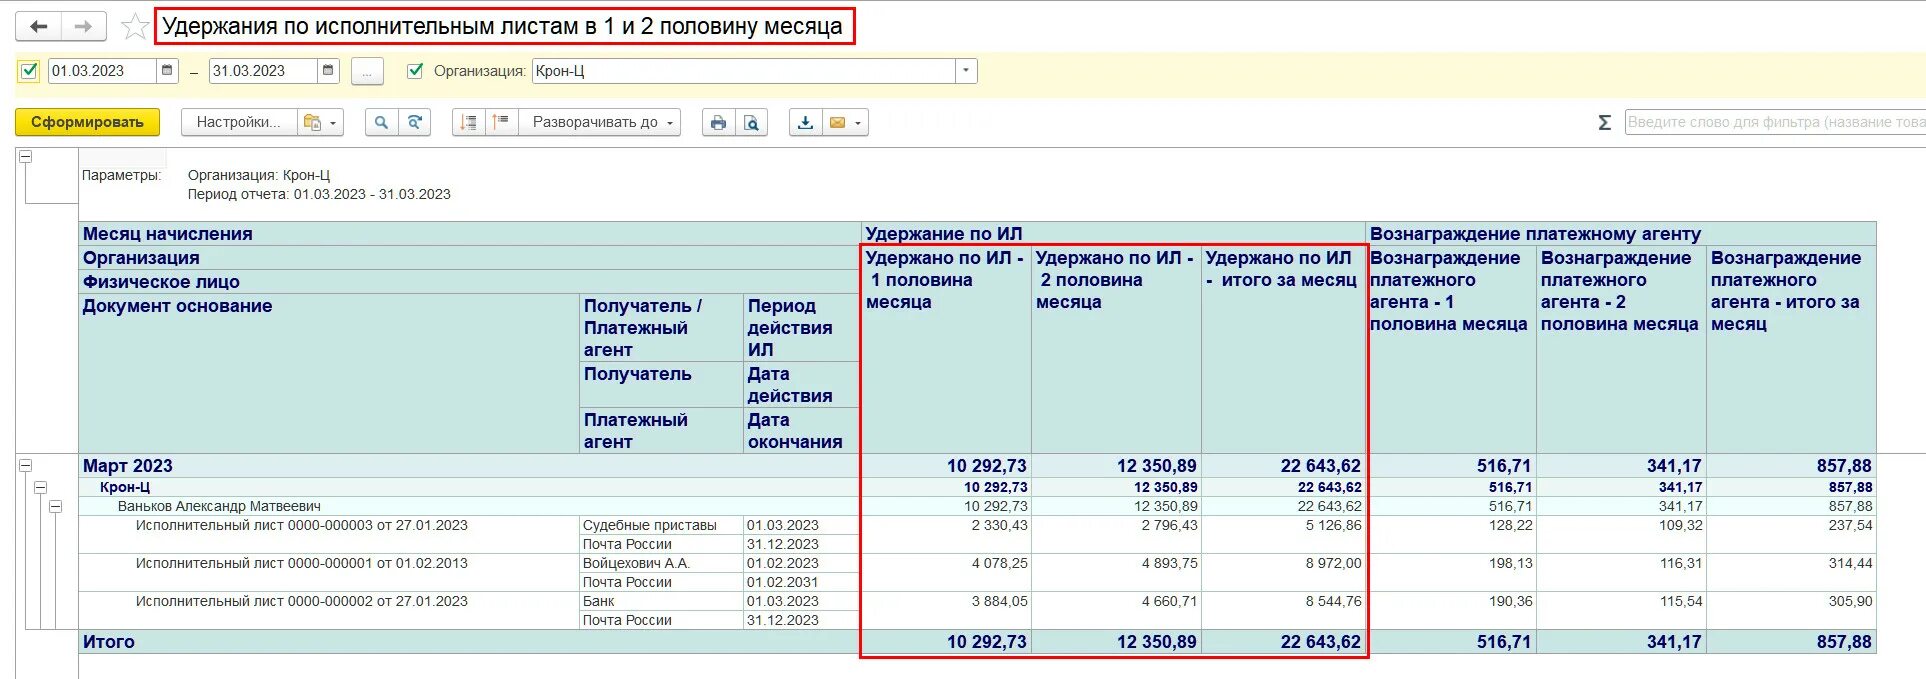The image size is (1926, 679).
Task: Click the period selection ellipsis button
Action: coord(367,71)
